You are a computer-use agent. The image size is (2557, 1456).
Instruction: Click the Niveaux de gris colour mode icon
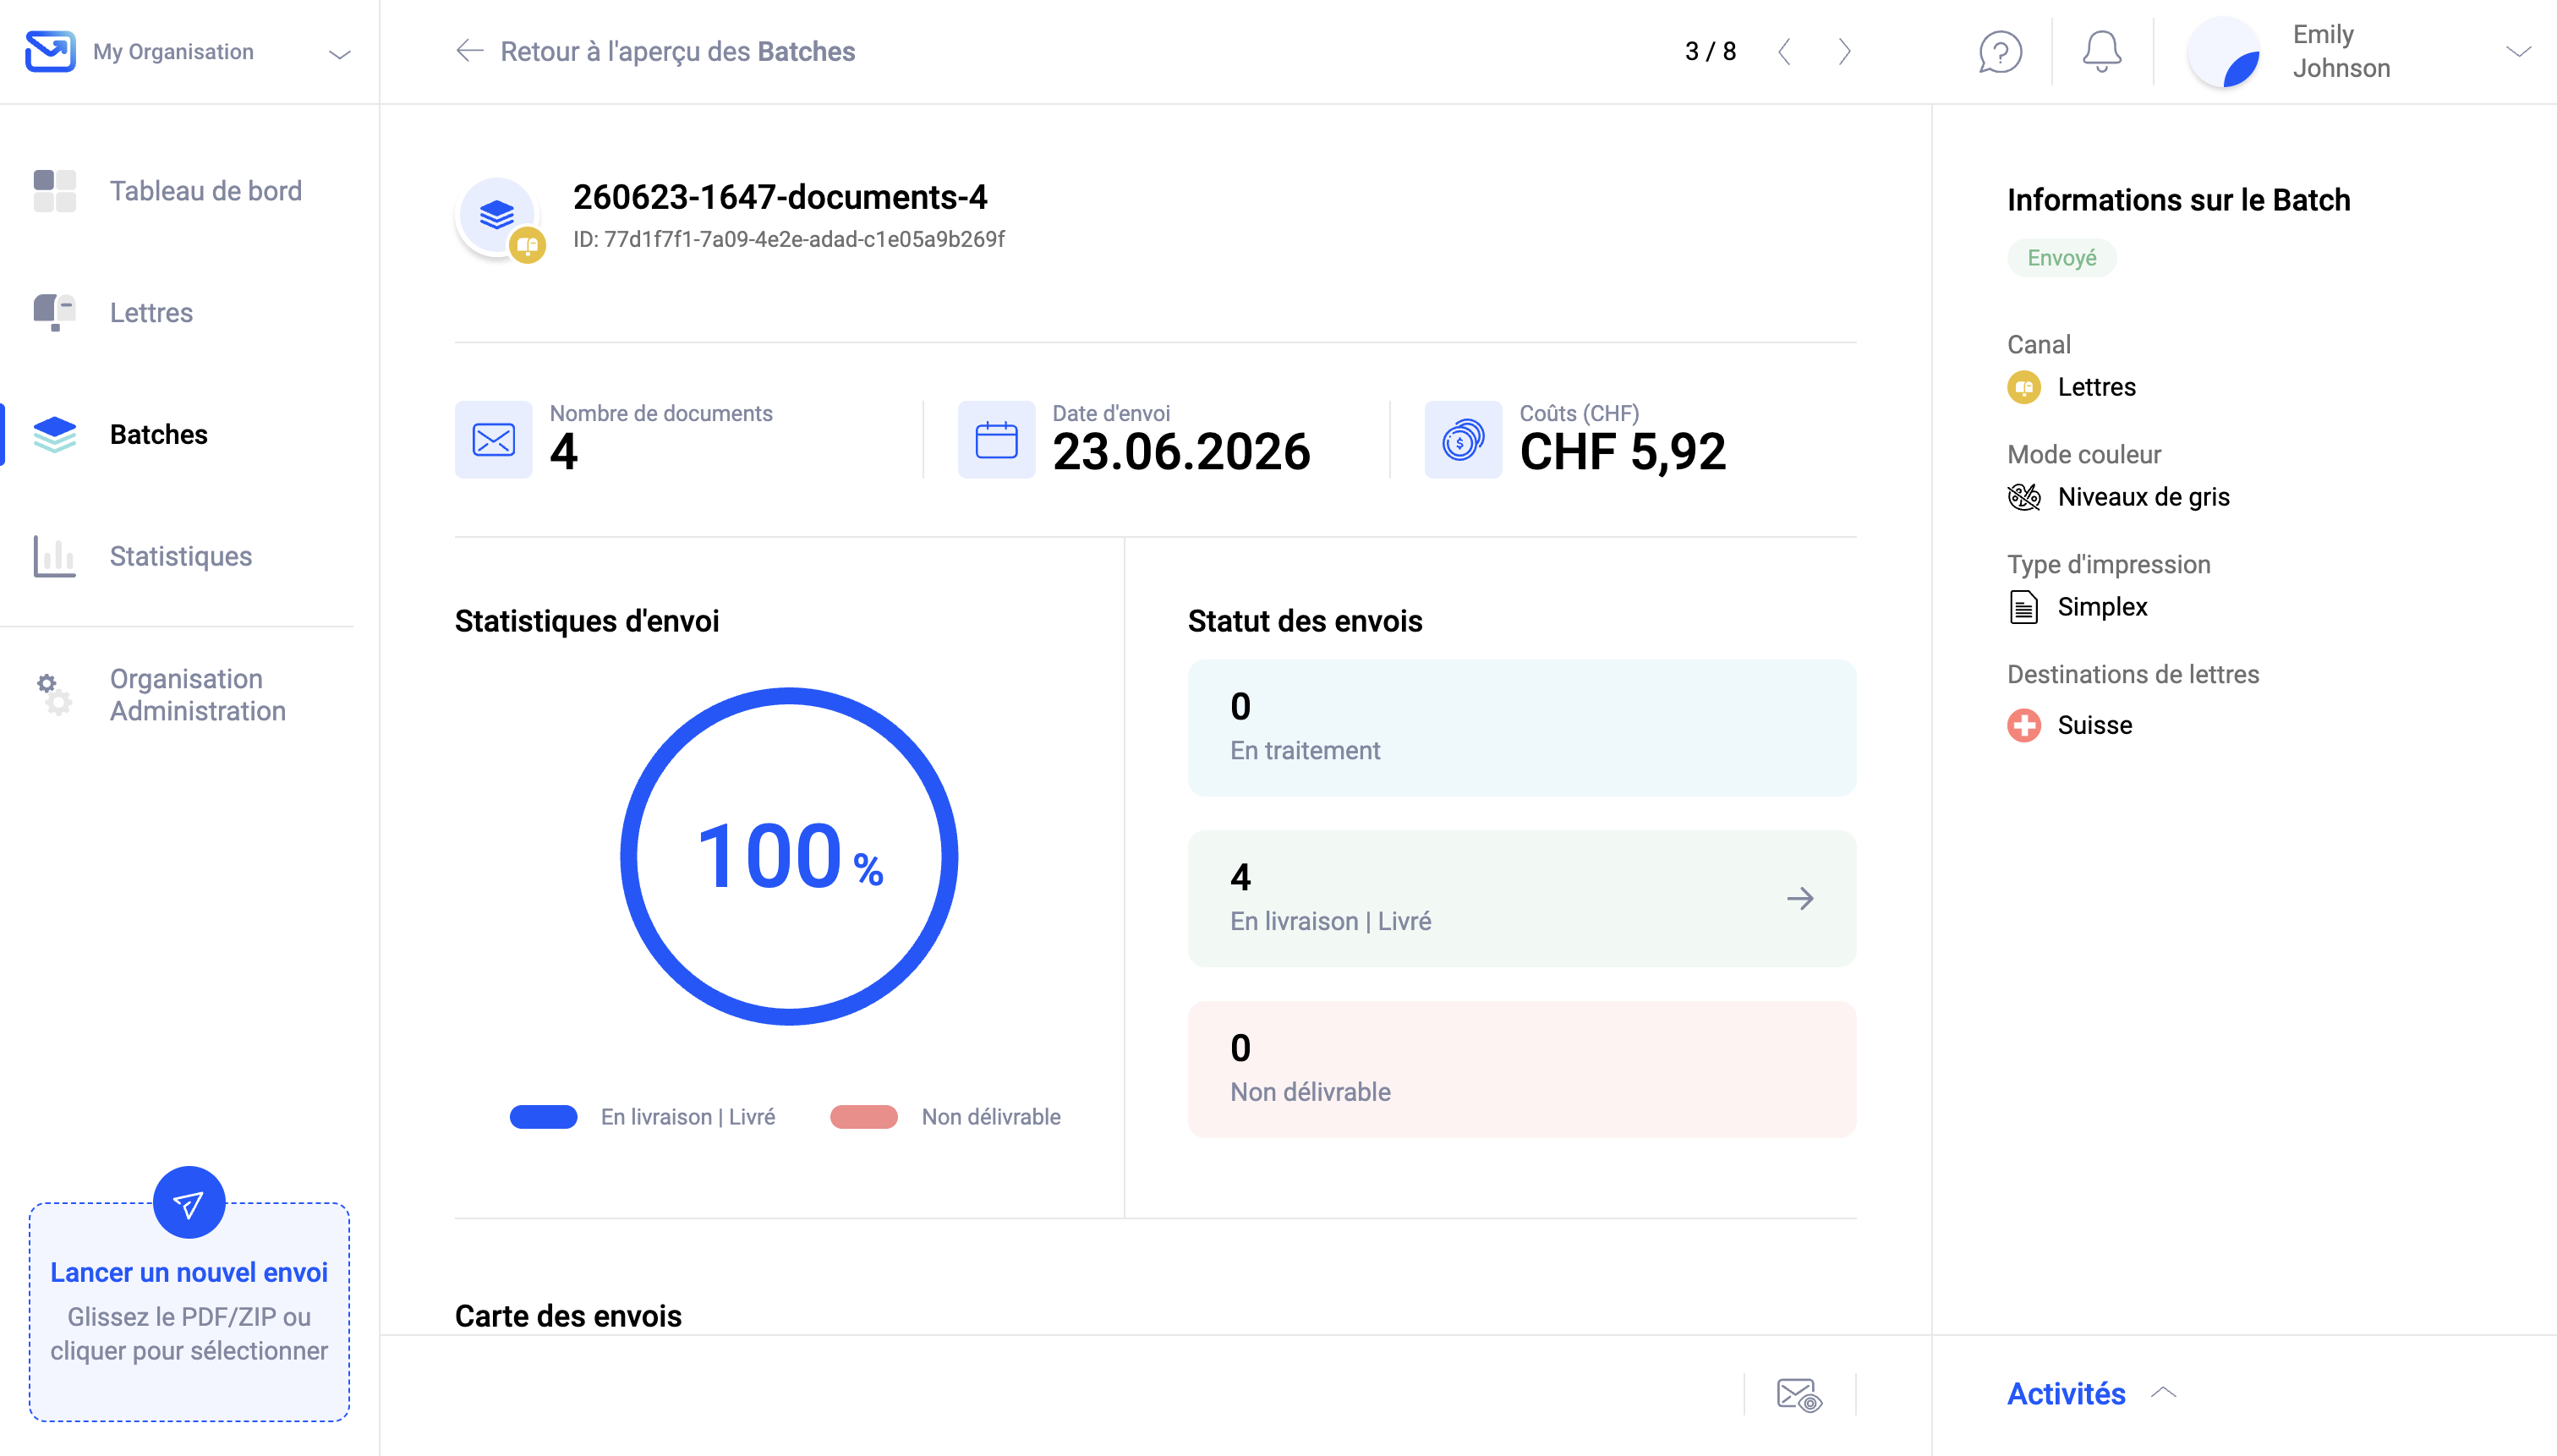pyautogui.click(x=2024, y=497)
